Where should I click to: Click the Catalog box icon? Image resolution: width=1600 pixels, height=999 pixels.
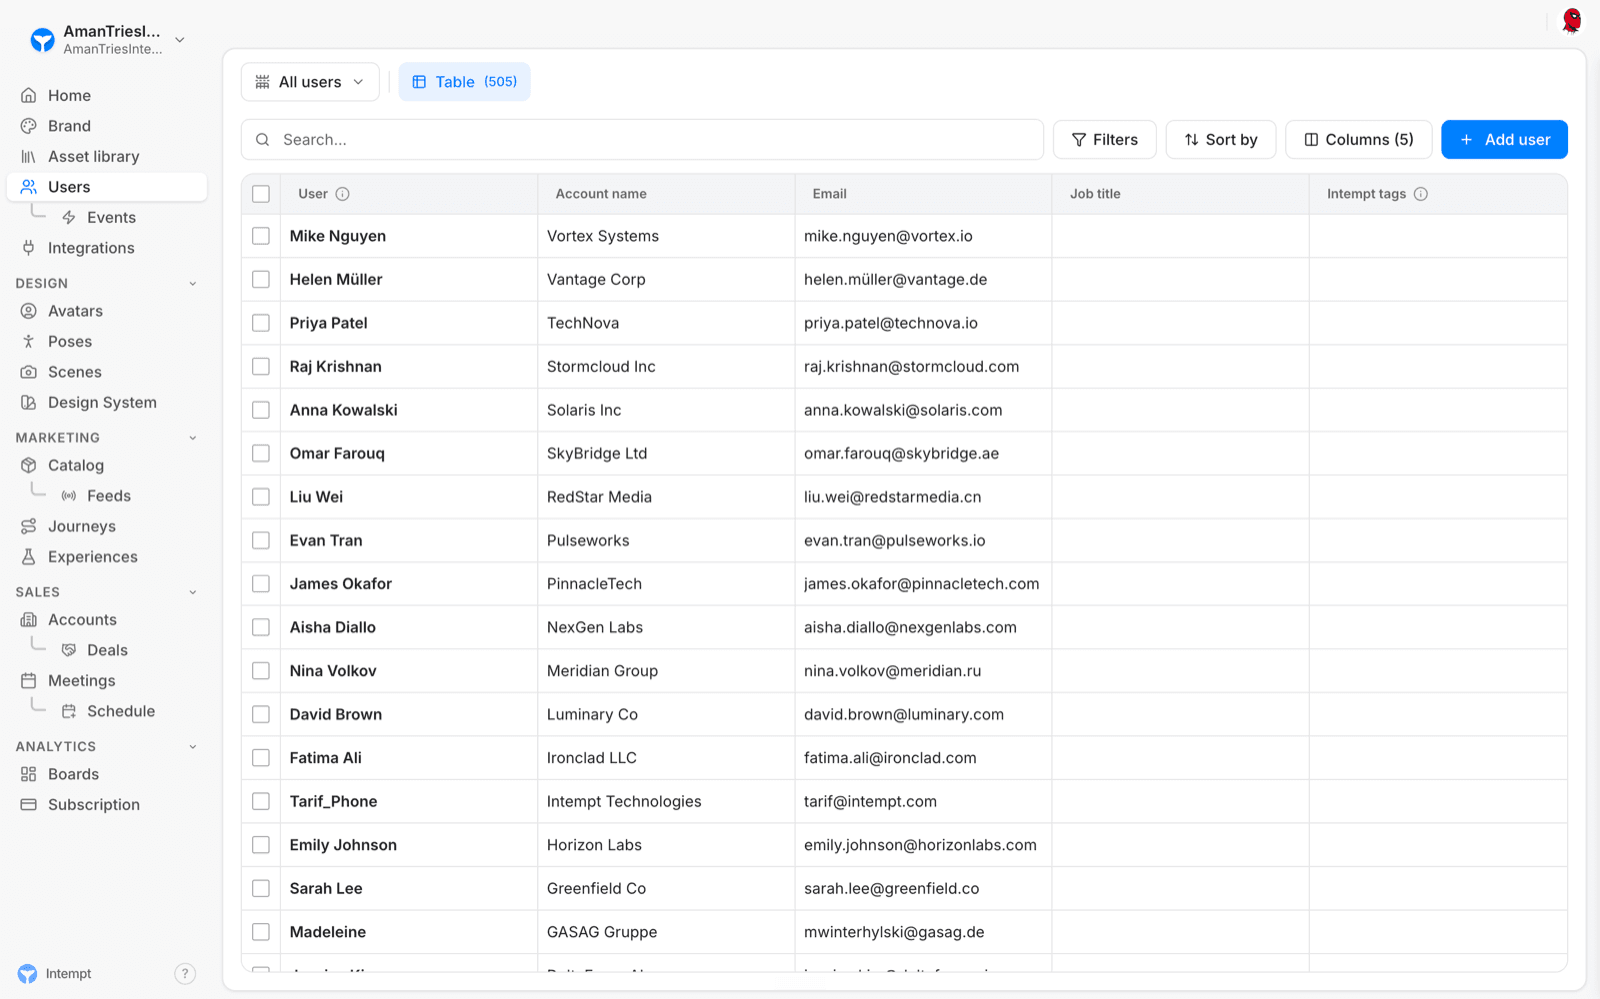pos(29,465)
